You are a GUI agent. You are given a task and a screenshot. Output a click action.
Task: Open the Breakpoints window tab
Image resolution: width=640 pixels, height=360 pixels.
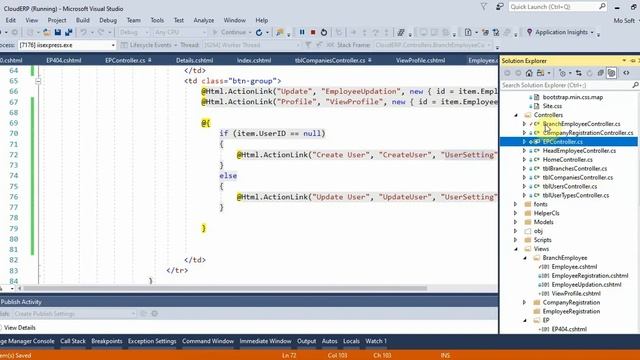(107, 341)
